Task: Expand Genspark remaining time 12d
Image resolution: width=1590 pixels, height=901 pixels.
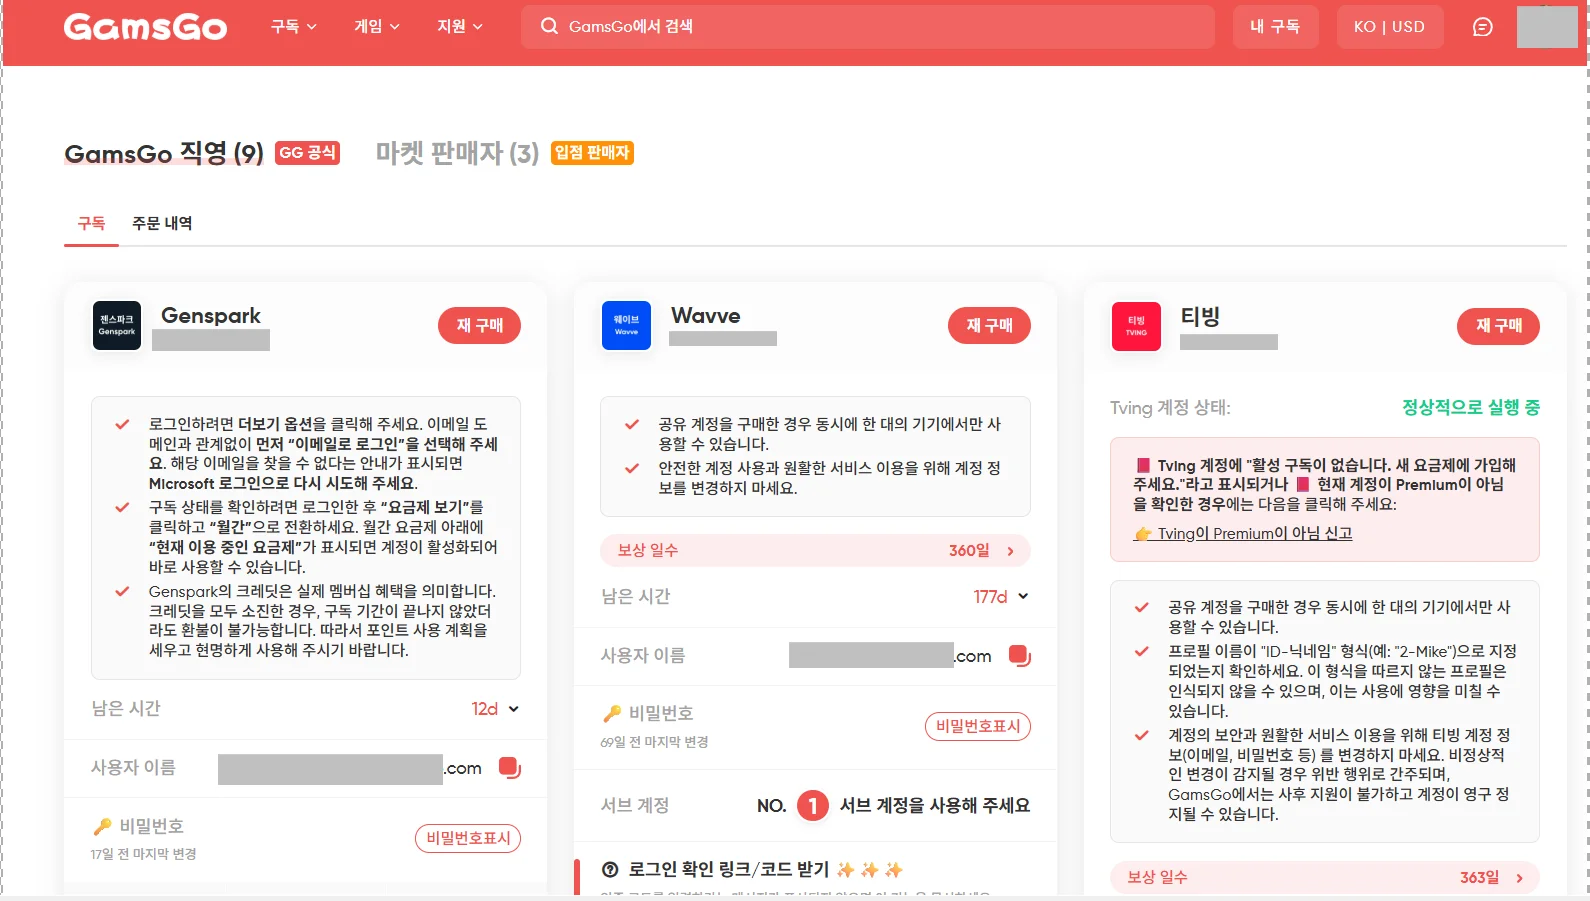Action: (x=495, y=709)
